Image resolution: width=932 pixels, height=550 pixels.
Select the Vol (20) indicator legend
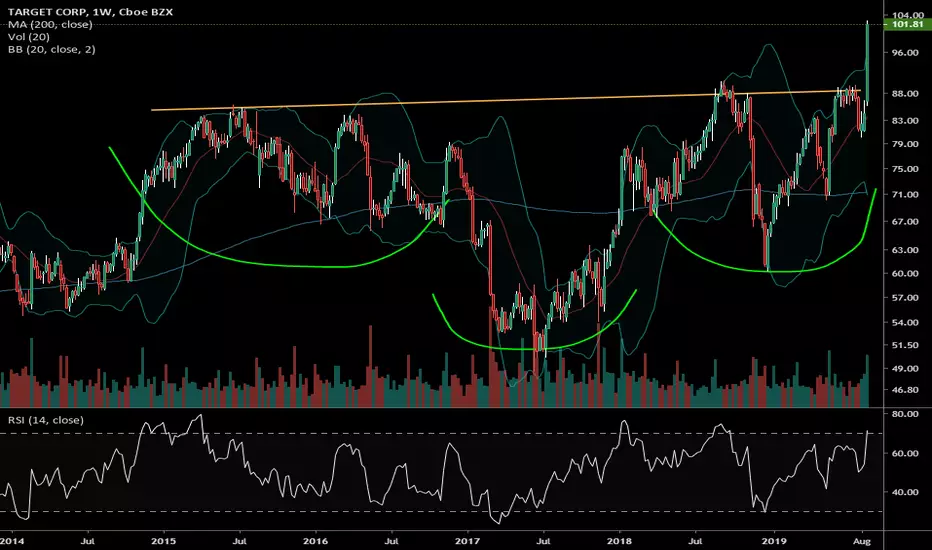pyautogui.click(x=29, y=37)
